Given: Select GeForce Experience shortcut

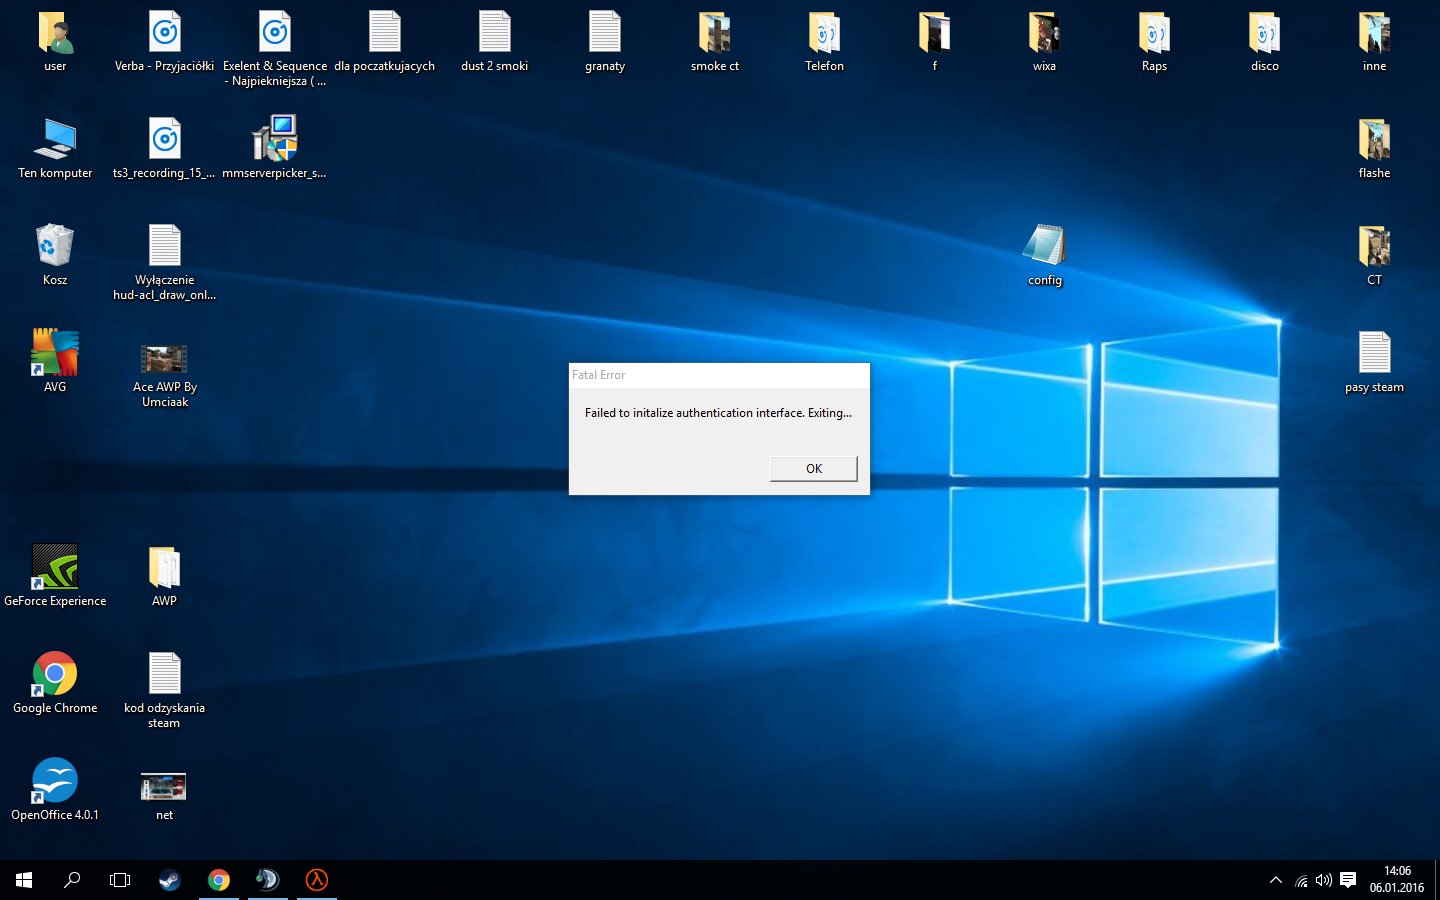Looking at the screenshot, I should 55,576.
